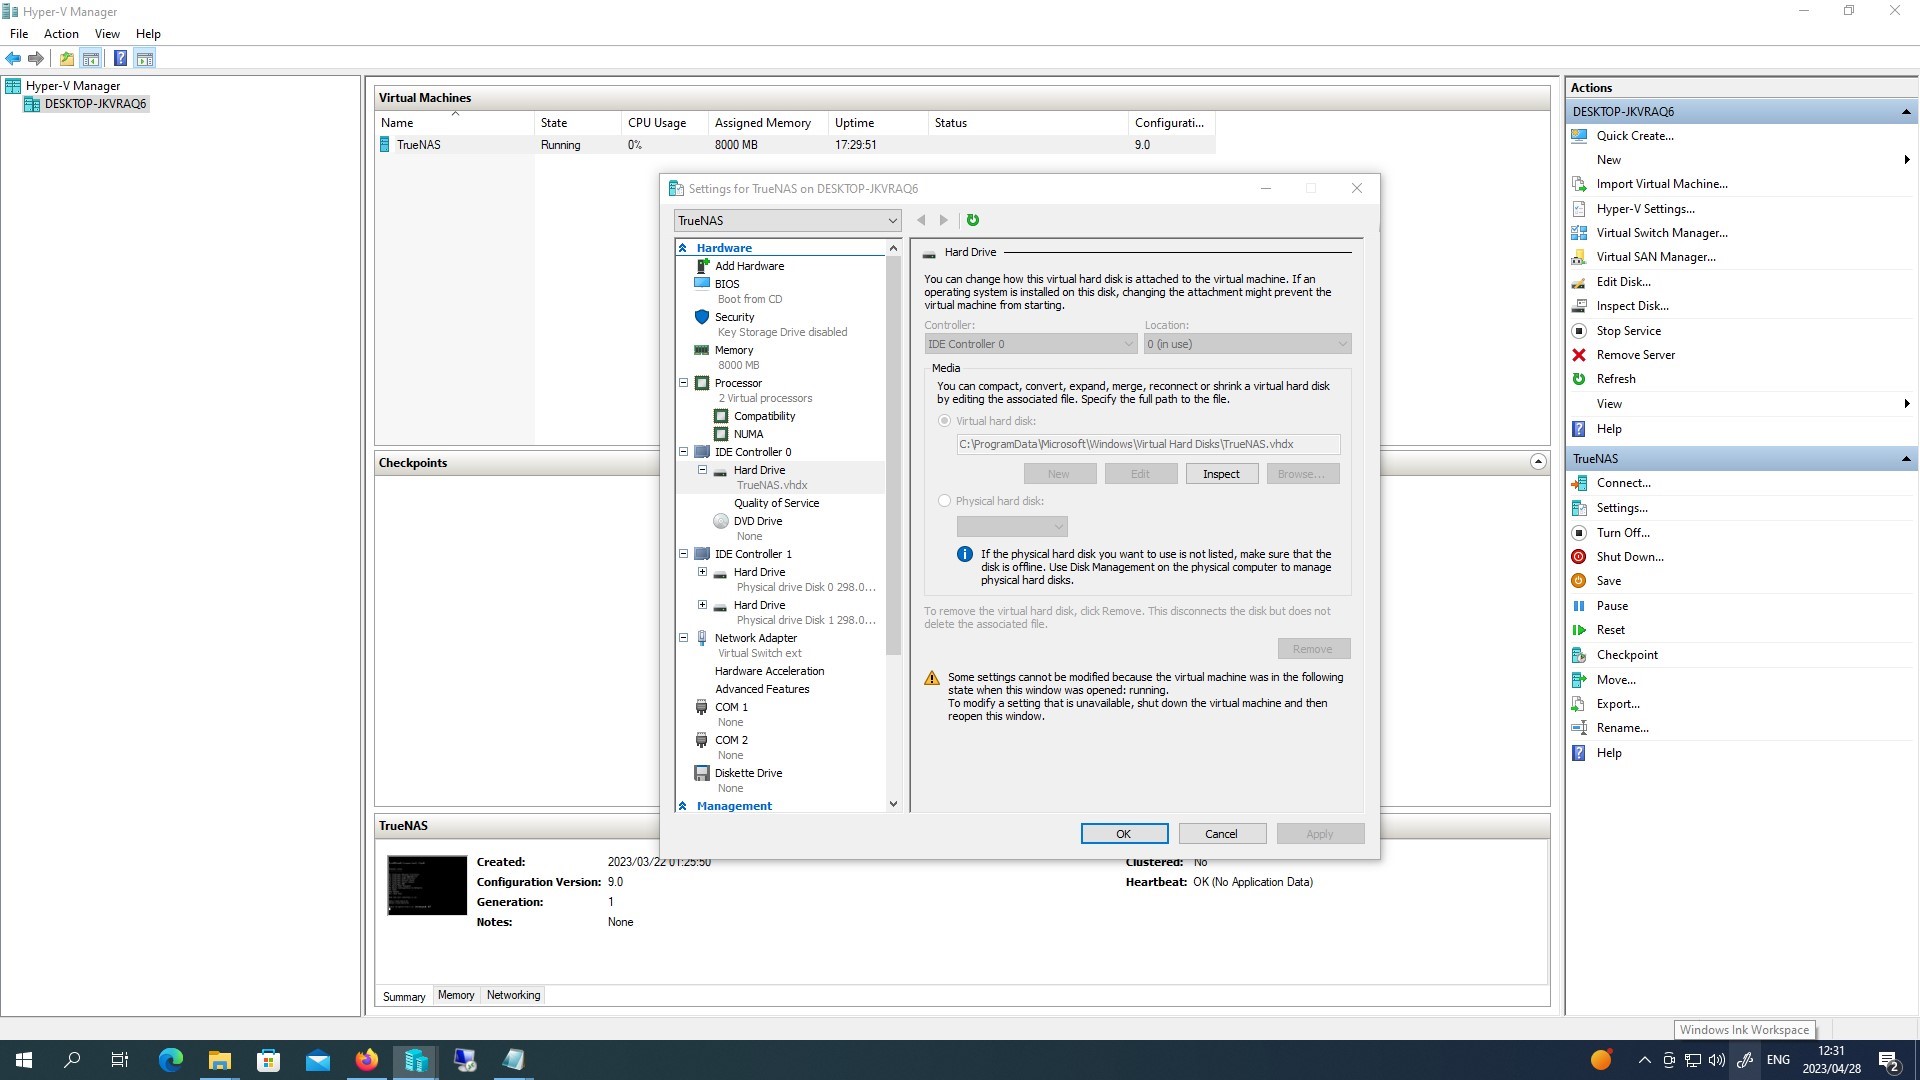Select Memory in hardware tree

(x=733, y=350)
